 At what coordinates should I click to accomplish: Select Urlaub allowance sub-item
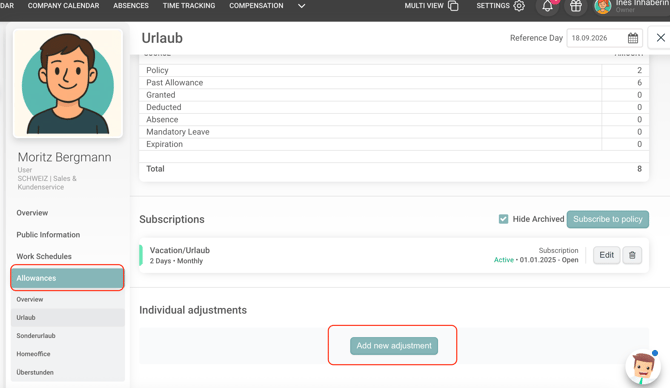pyautogui.click(x=68, y=317)
